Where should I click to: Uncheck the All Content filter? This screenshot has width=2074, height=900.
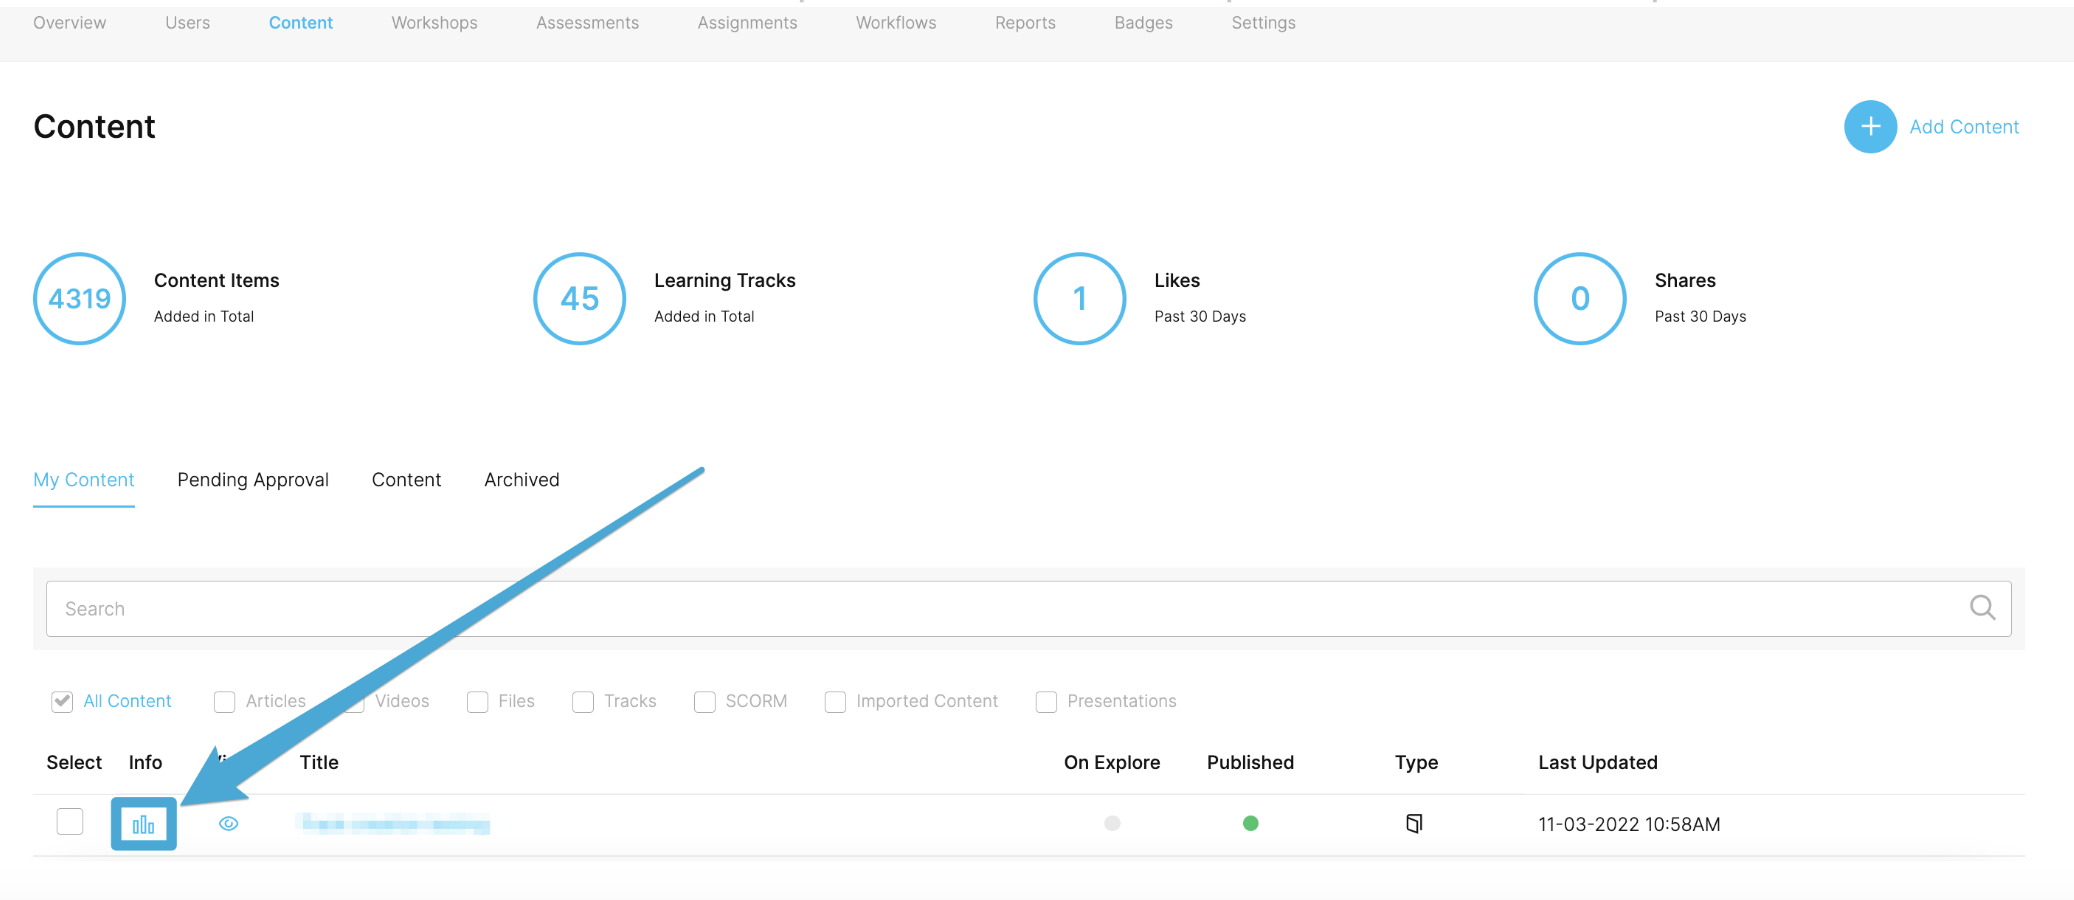point(62,702)
